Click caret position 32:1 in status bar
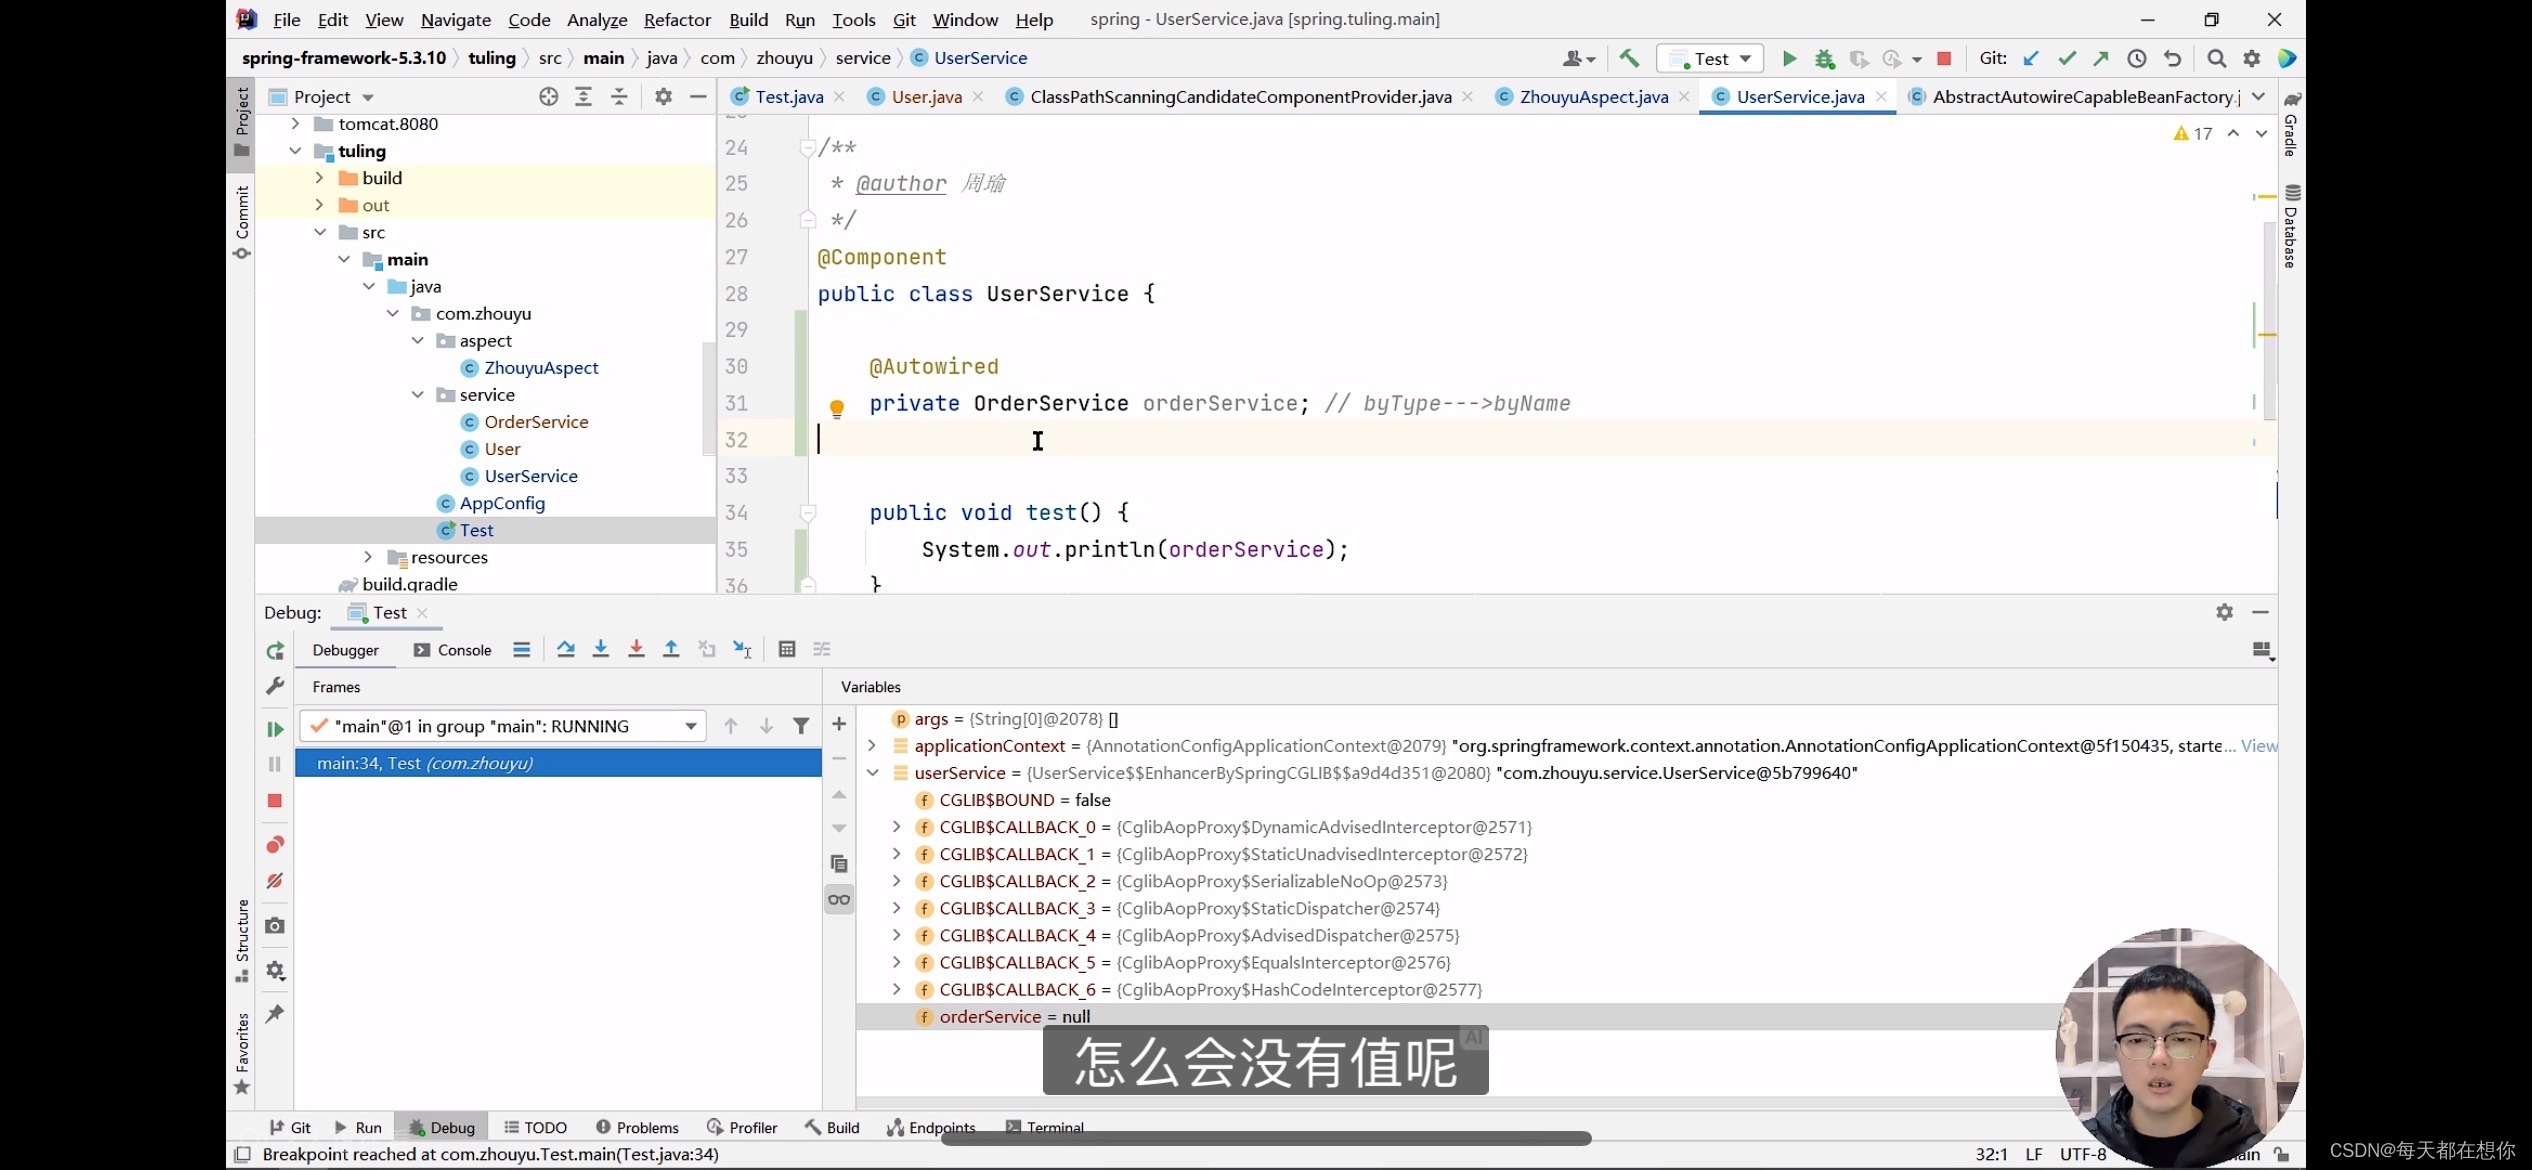This screenshot has width=2532, height=1170. point(1991,1154)
